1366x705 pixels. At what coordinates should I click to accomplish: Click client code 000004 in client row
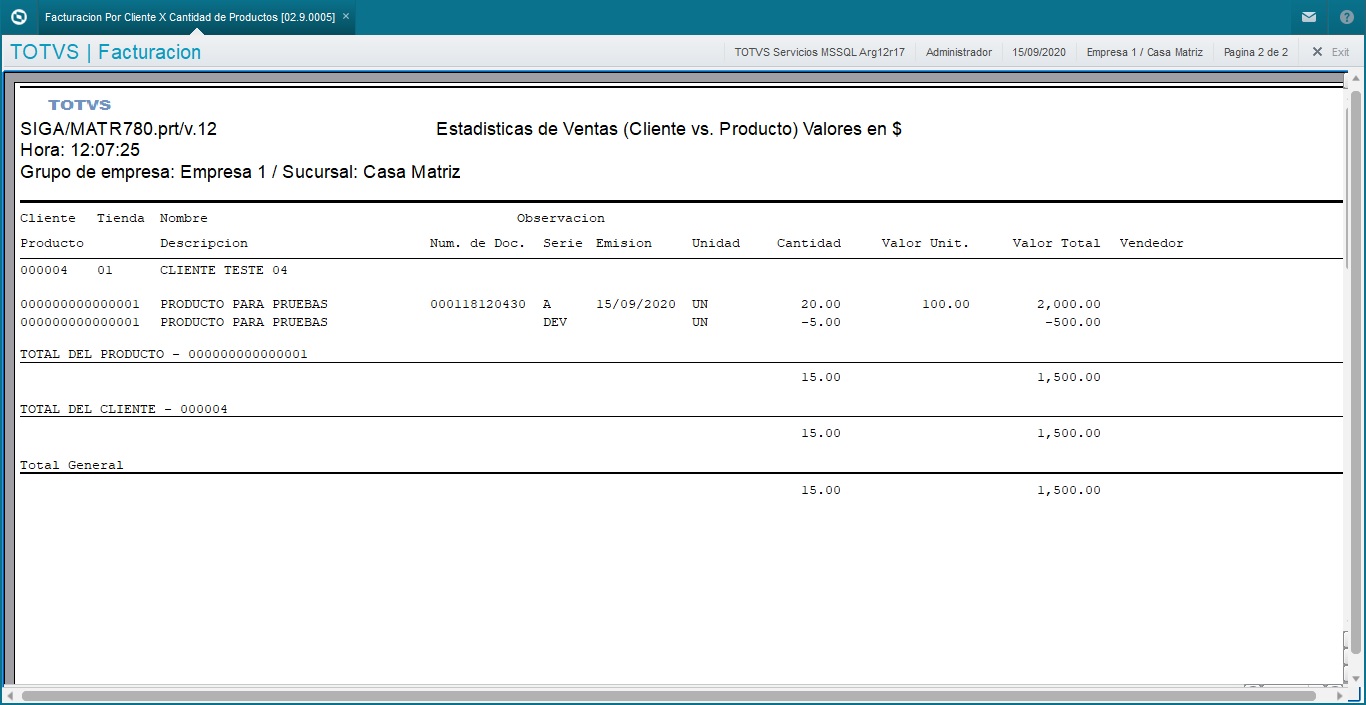[44, 270]
